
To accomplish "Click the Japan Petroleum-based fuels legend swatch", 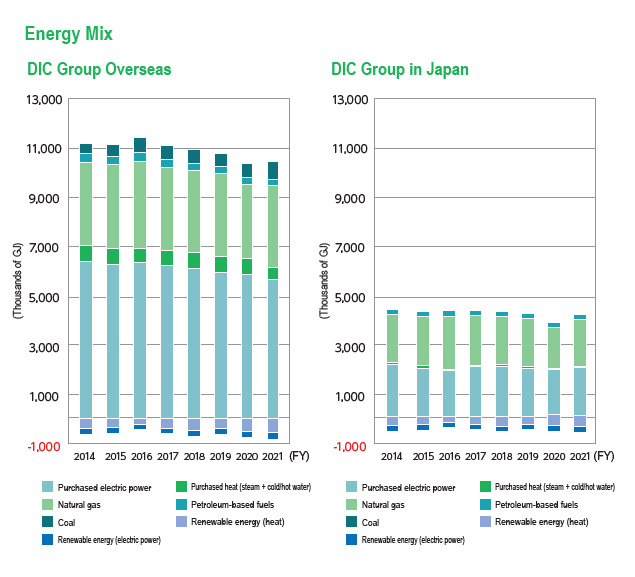I will click(485, 504).
